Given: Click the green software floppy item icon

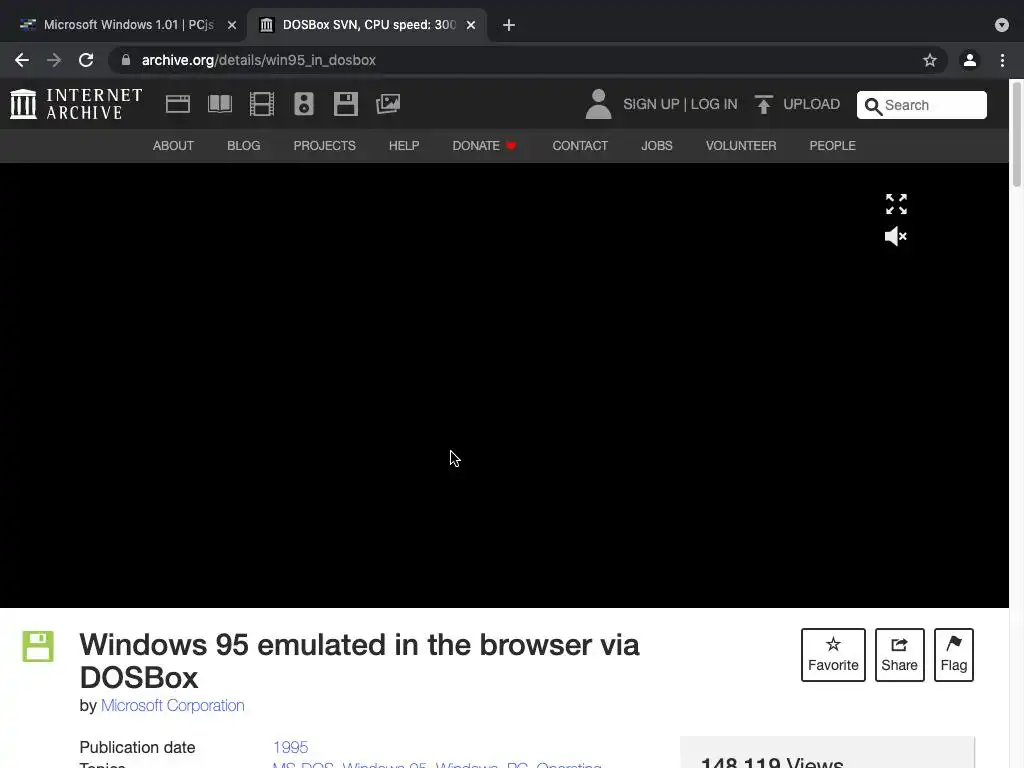Looking at the screenshot, I should (x=38, y=647).
